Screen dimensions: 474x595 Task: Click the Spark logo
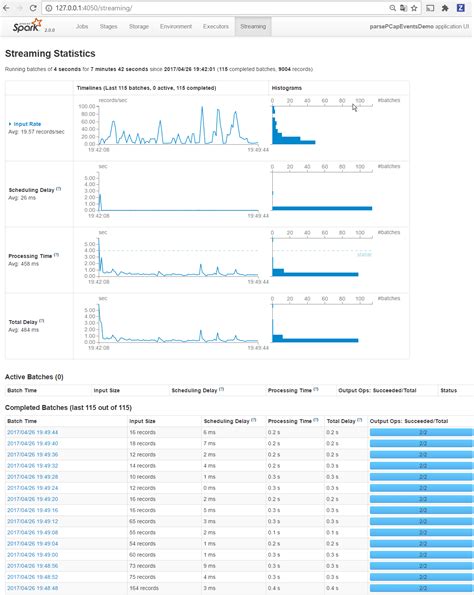click(28, 26)
